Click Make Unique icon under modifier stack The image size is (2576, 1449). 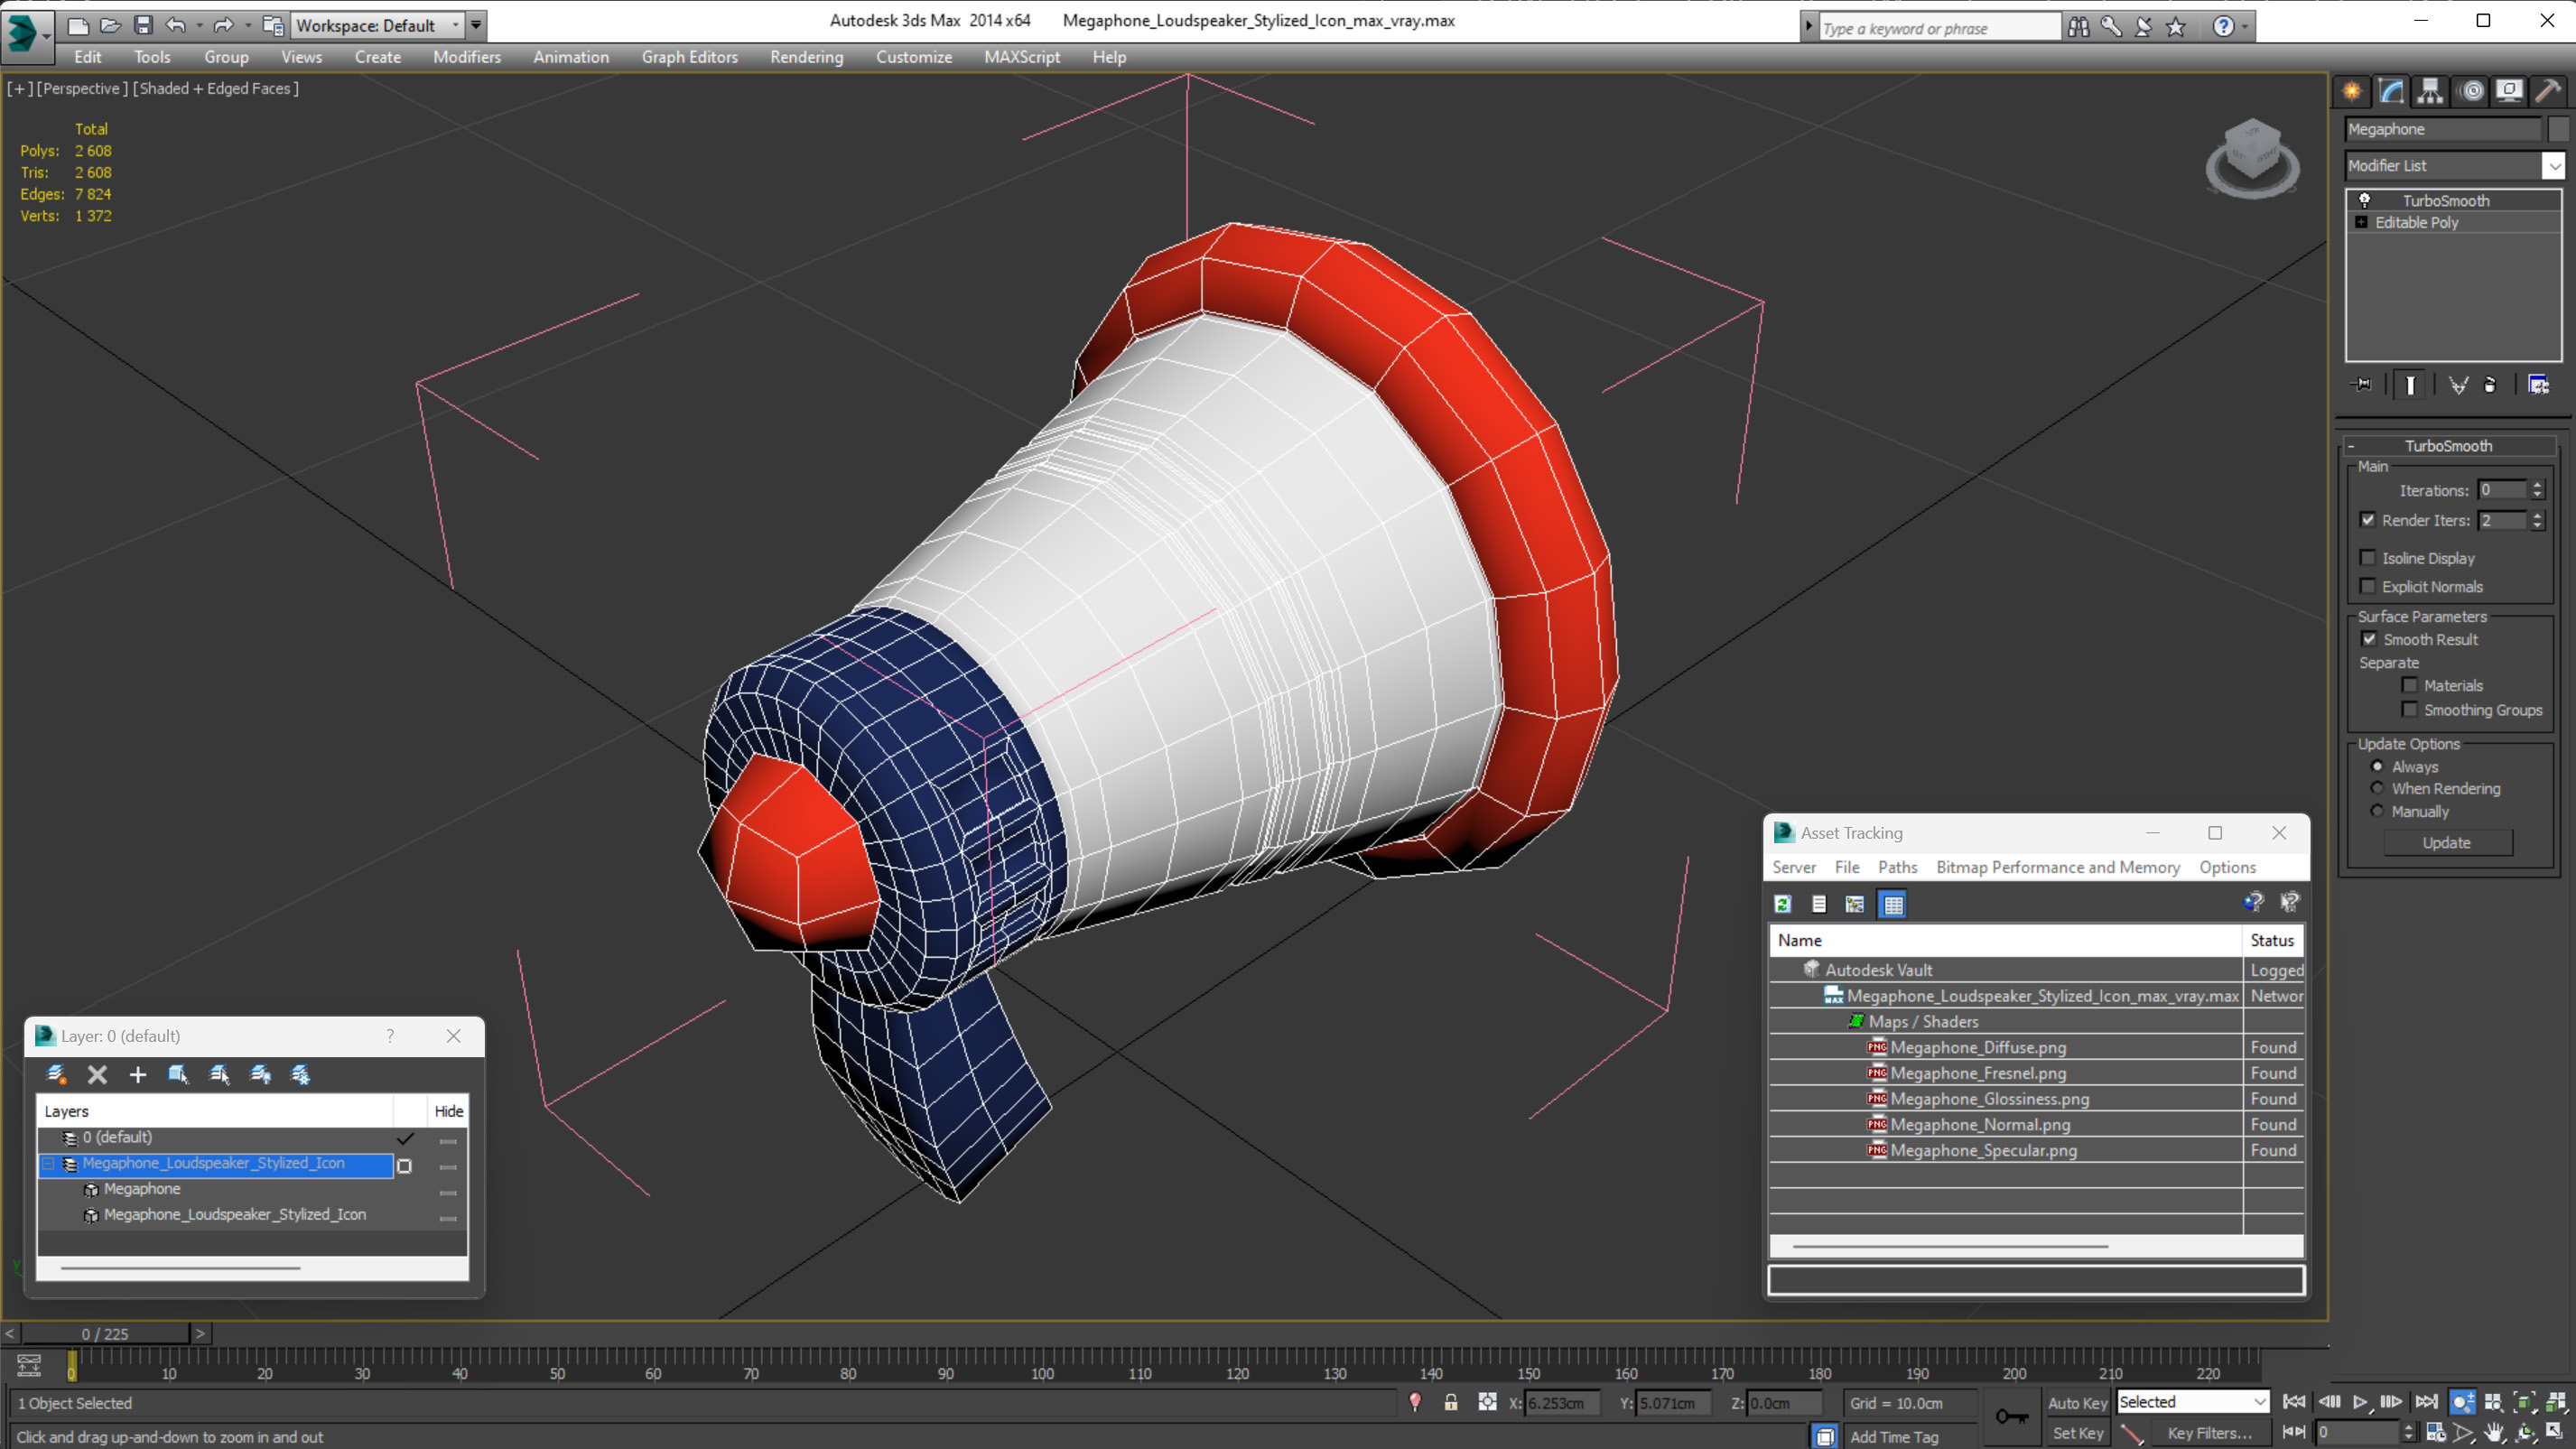(2458, 385)
